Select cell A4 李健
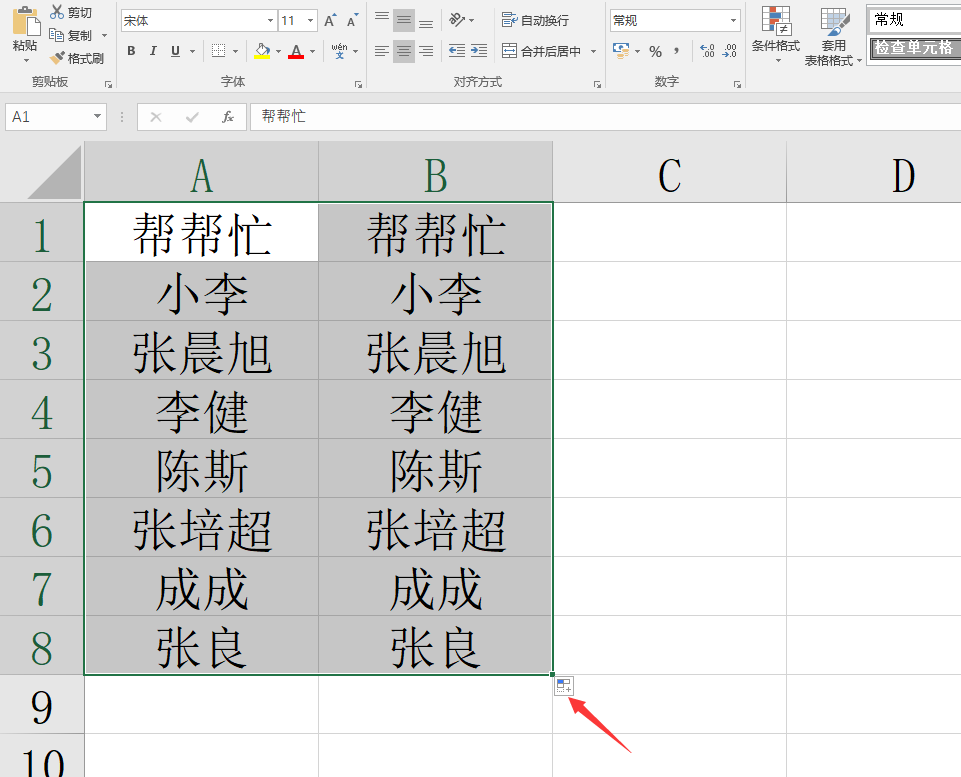961x777 pixels. [x=202, y=409]
